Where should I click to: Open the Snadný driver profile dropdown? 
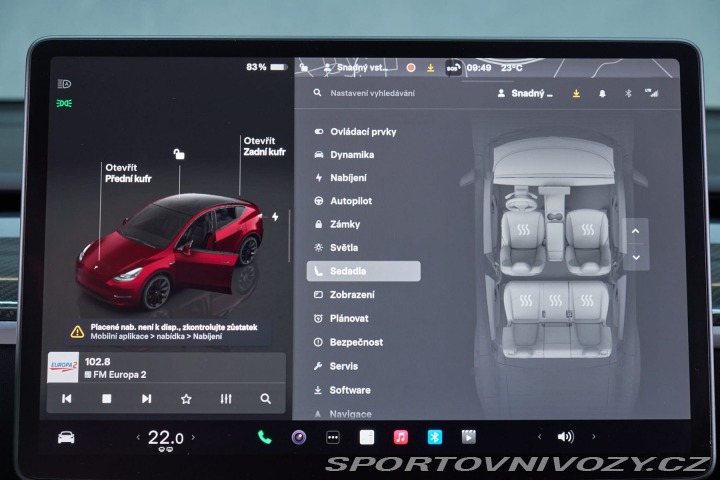coord(525,94)
